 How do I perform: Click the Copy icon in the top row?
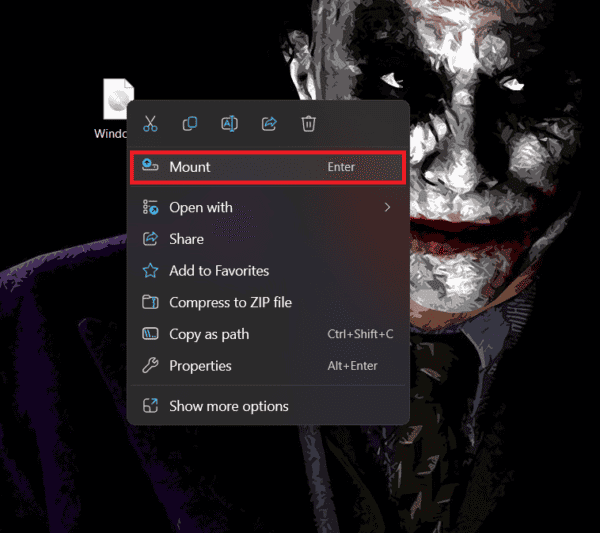(x=190, y=124)
